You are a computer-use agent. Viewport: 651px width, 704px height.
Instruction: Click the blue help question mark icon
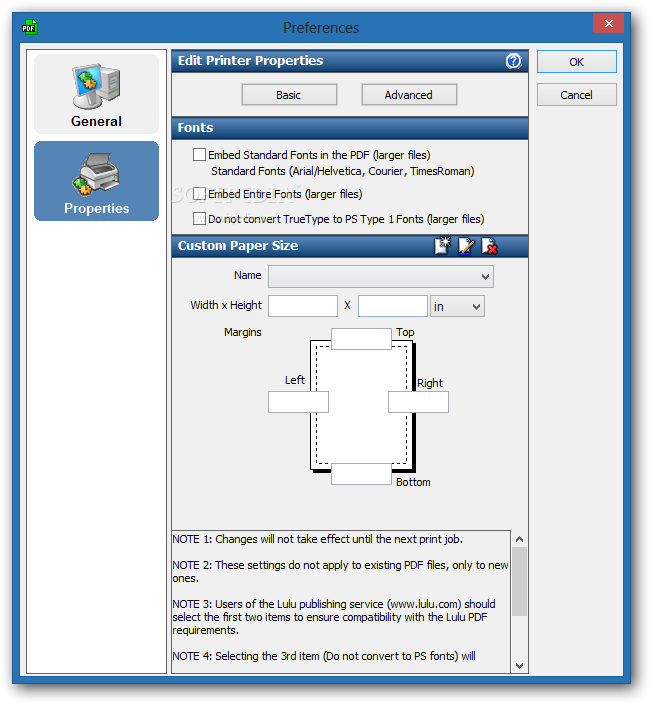[x=513, y=61]
